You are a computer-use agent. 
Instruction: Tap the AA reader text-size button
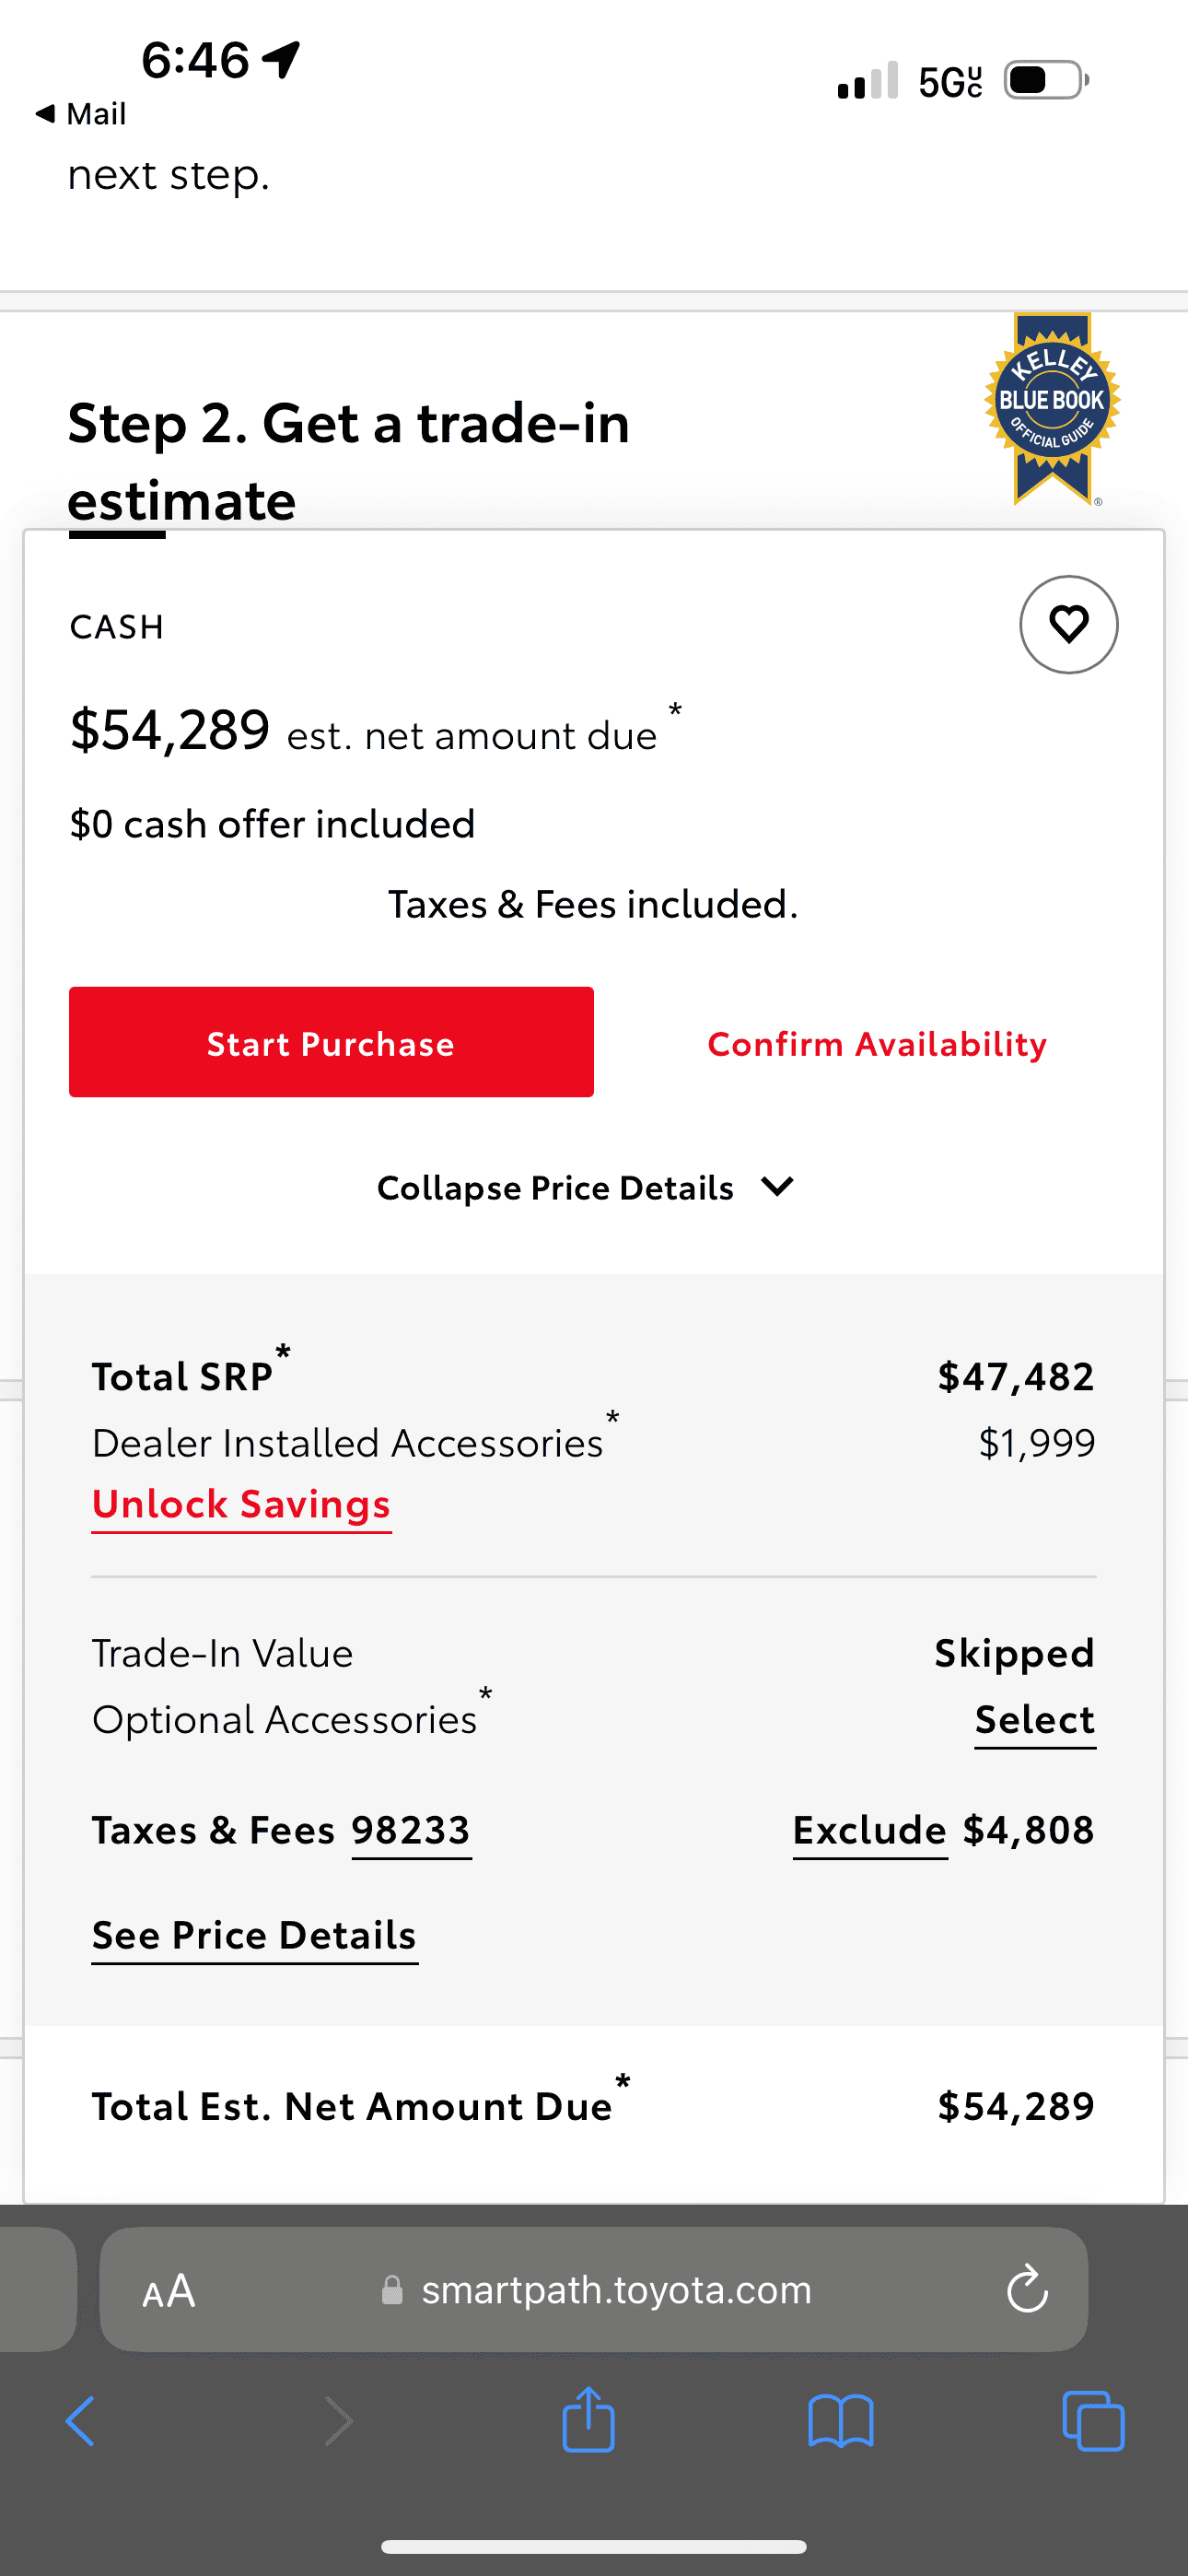click(169, 2290)
